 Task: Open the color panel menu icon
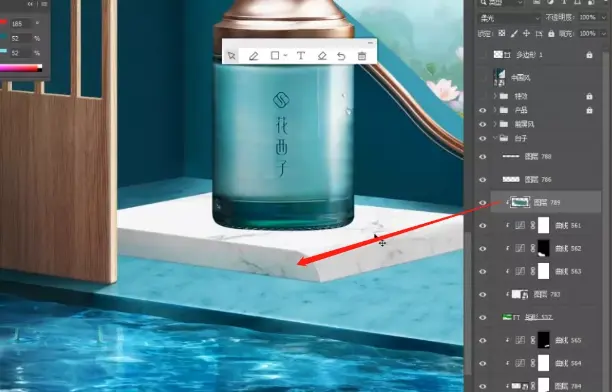[44, 4]
